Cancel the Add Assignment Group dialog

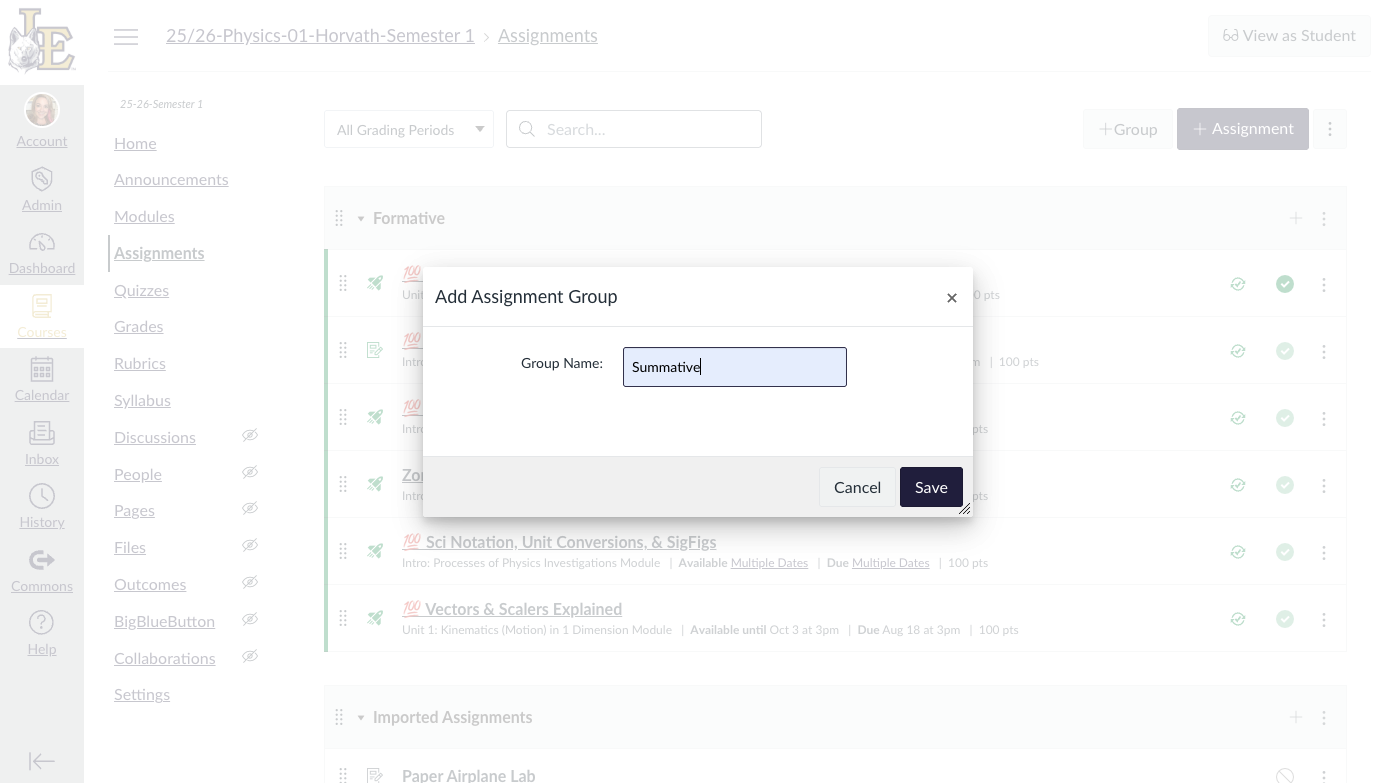[x=857, y=487]
